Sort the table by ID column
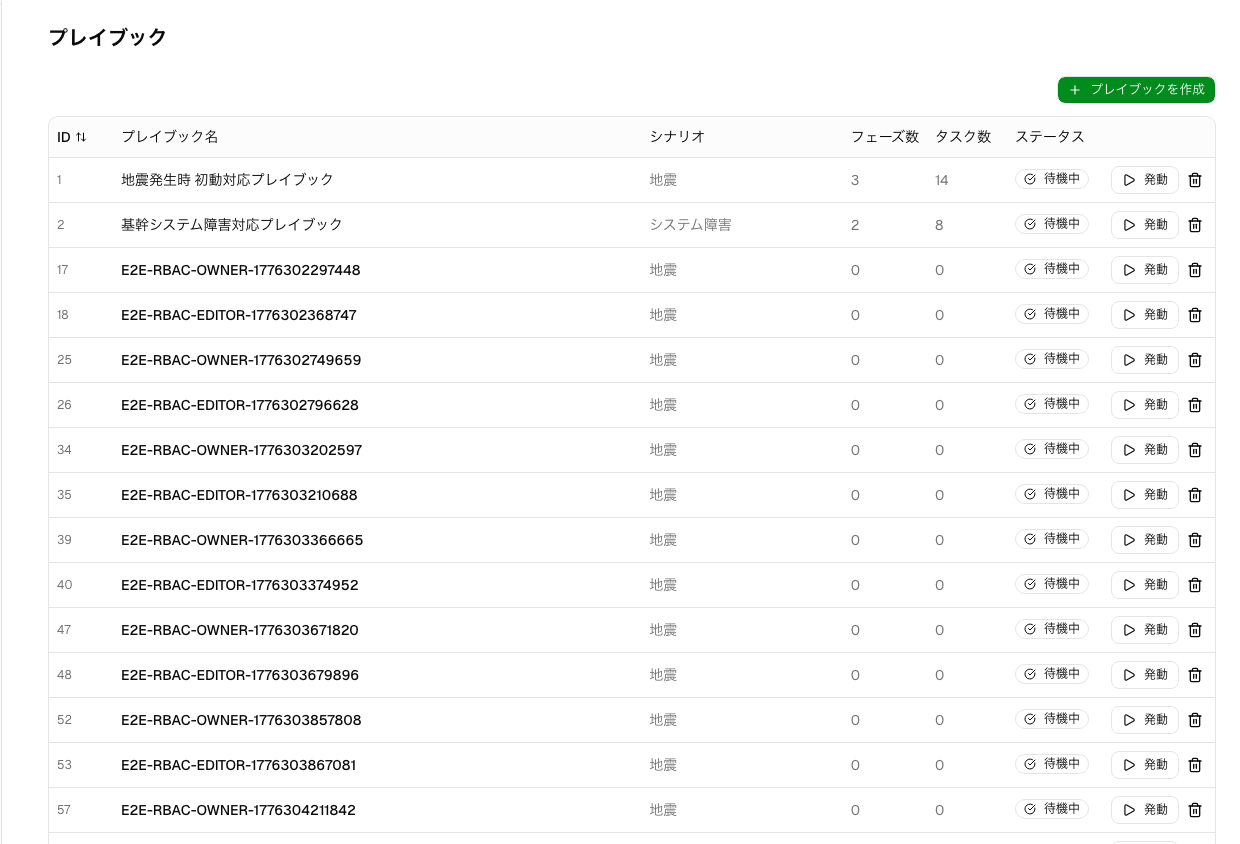 72,137
